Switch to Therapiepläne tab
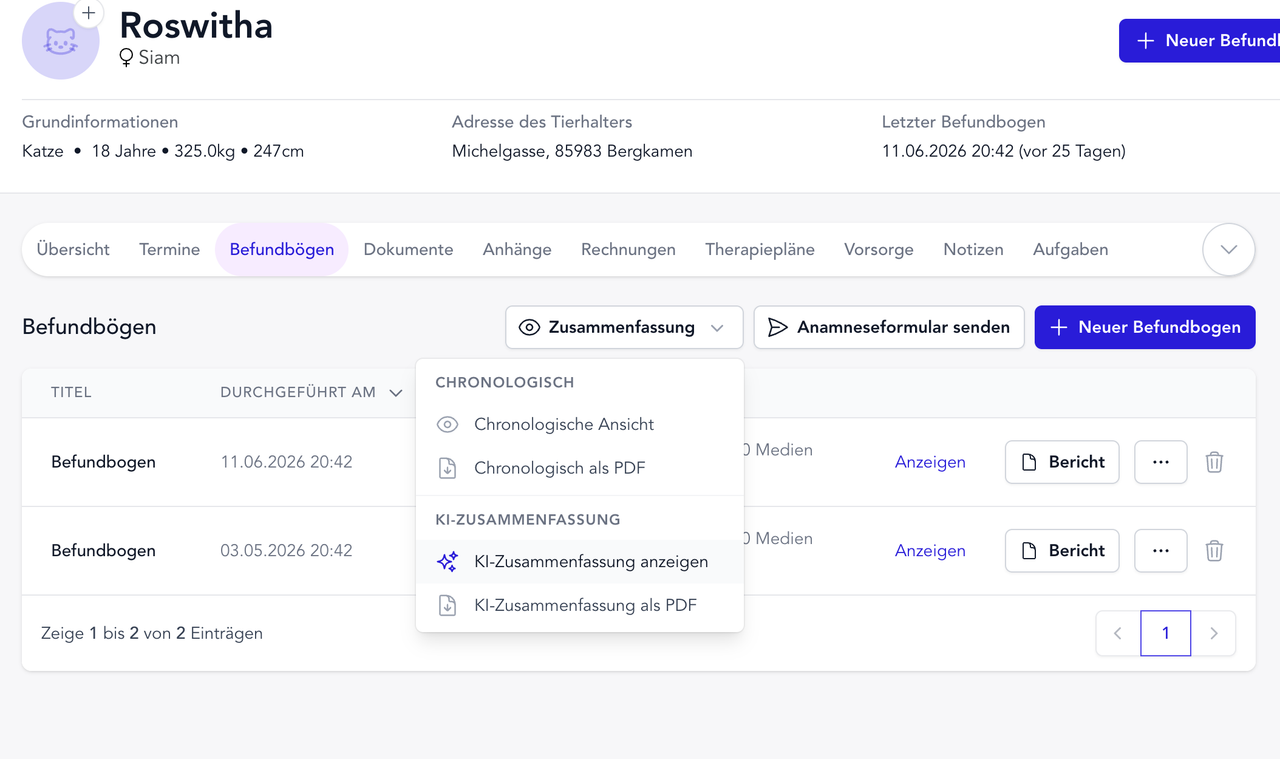 (x=760, y=249)
